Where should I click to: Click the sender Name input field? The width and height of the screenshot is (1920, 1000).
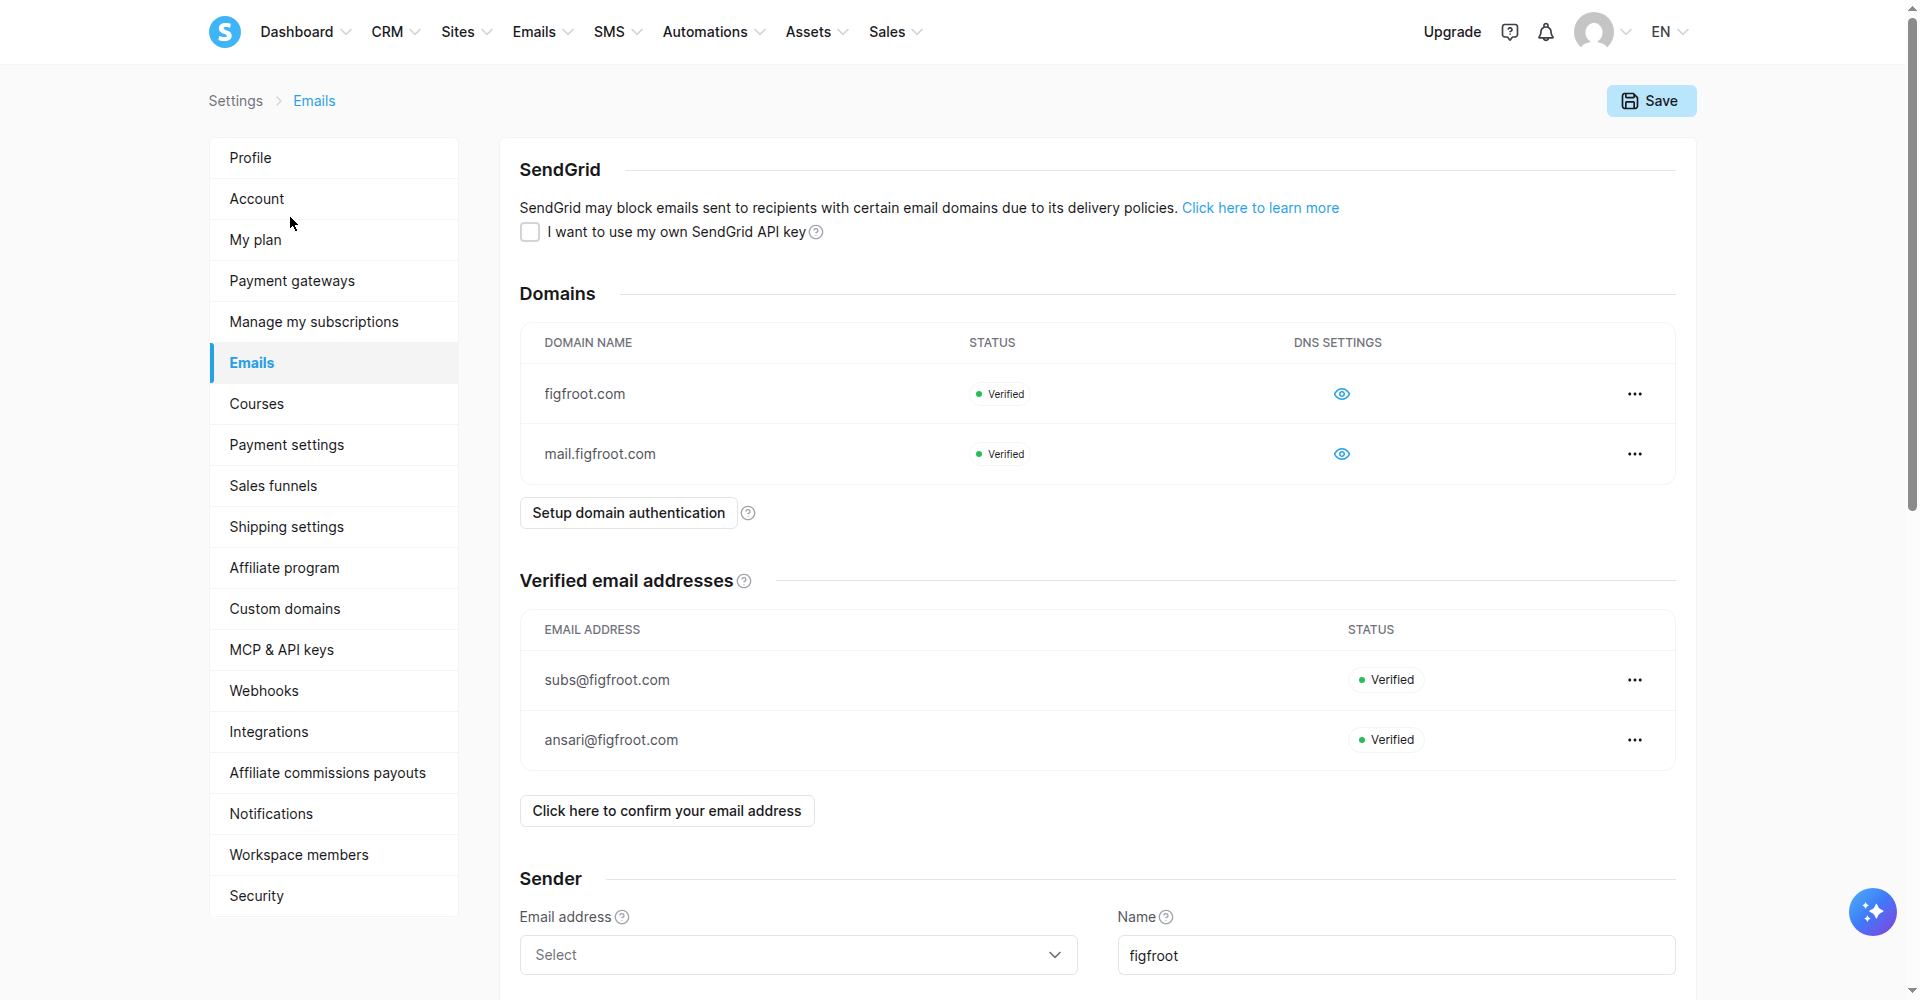point(1396,955)
